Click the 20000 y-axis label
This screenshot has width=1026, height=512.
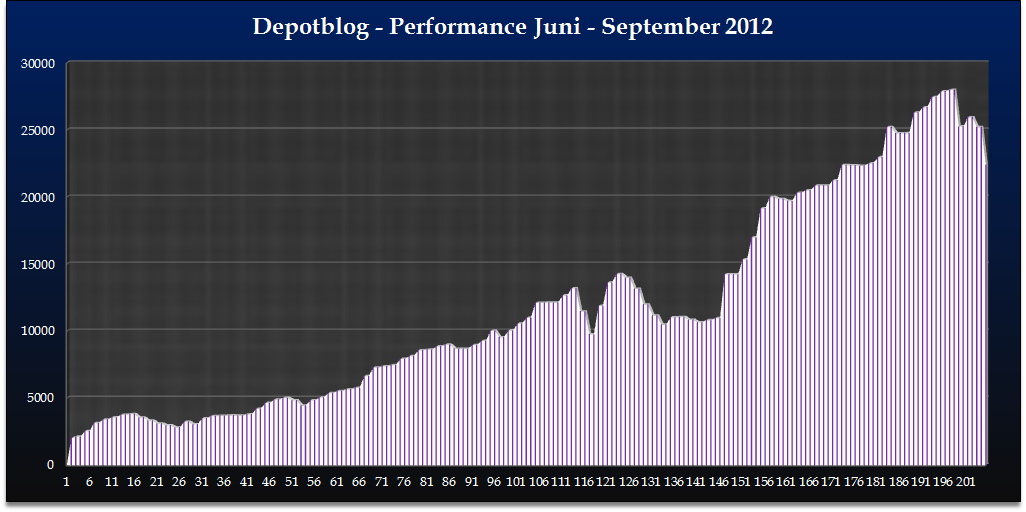[x=38, y=197]
